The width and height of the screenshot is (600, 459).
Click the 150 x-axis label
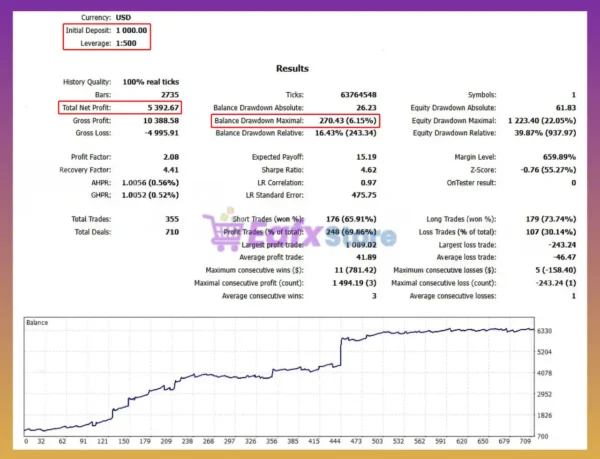point(124,441)
